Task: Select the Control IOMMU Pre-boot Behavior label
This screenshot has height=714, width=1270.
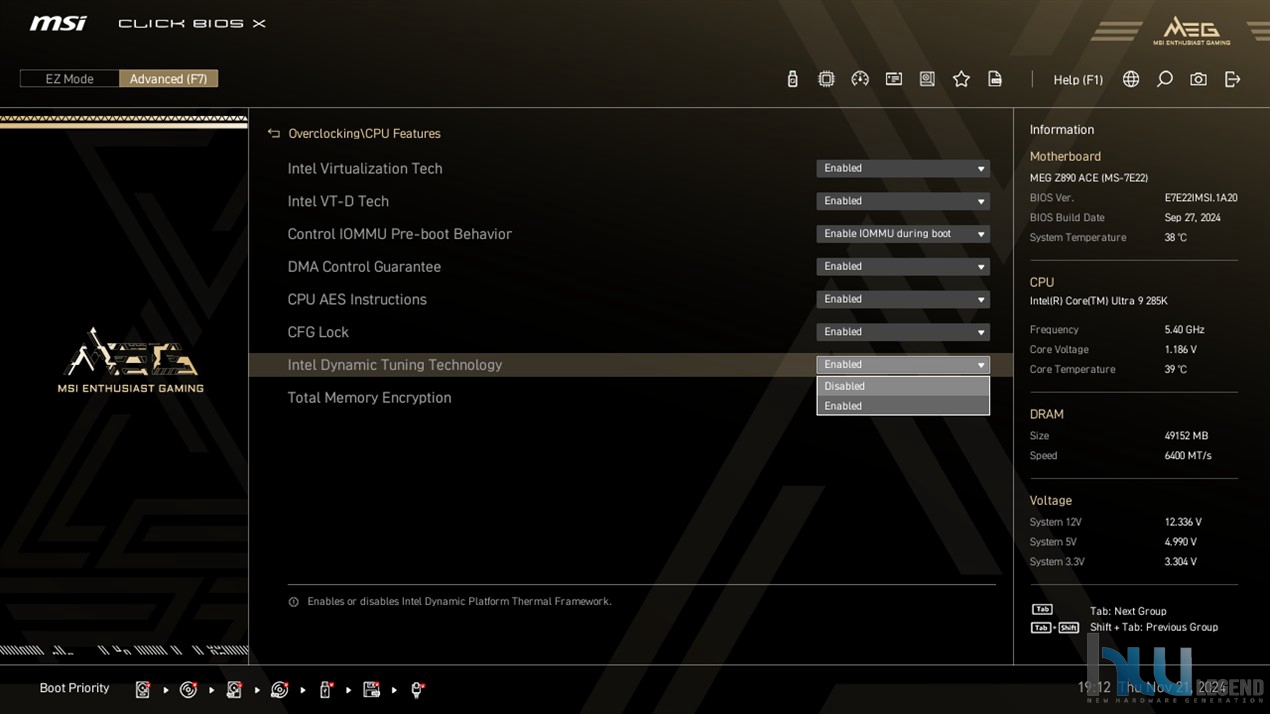Action: point(400,234)
